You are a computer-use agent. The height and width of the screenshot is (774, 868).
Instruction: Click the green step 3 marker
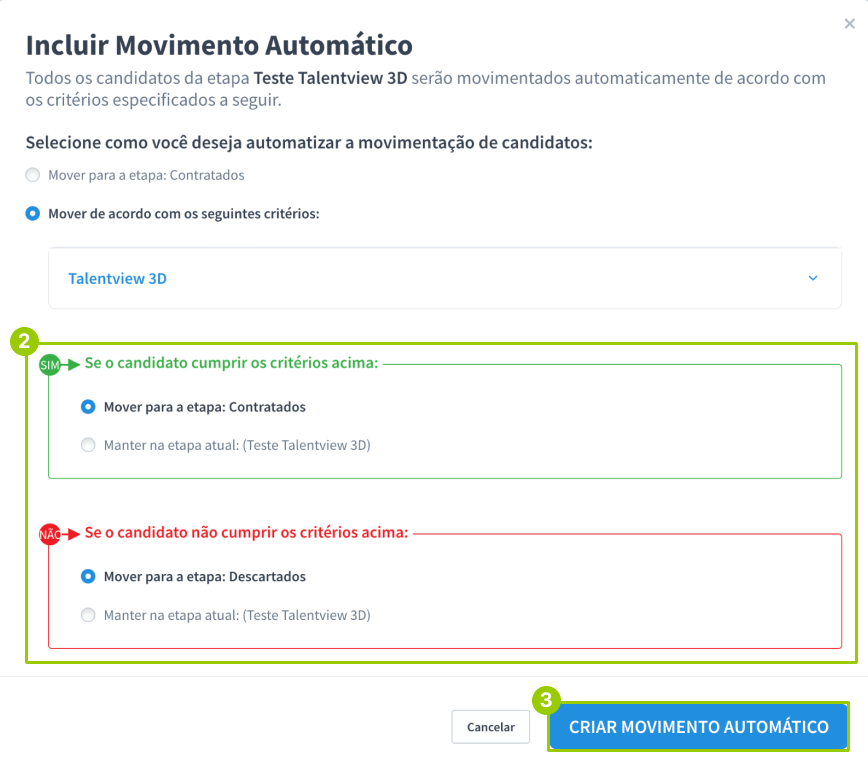546,700
